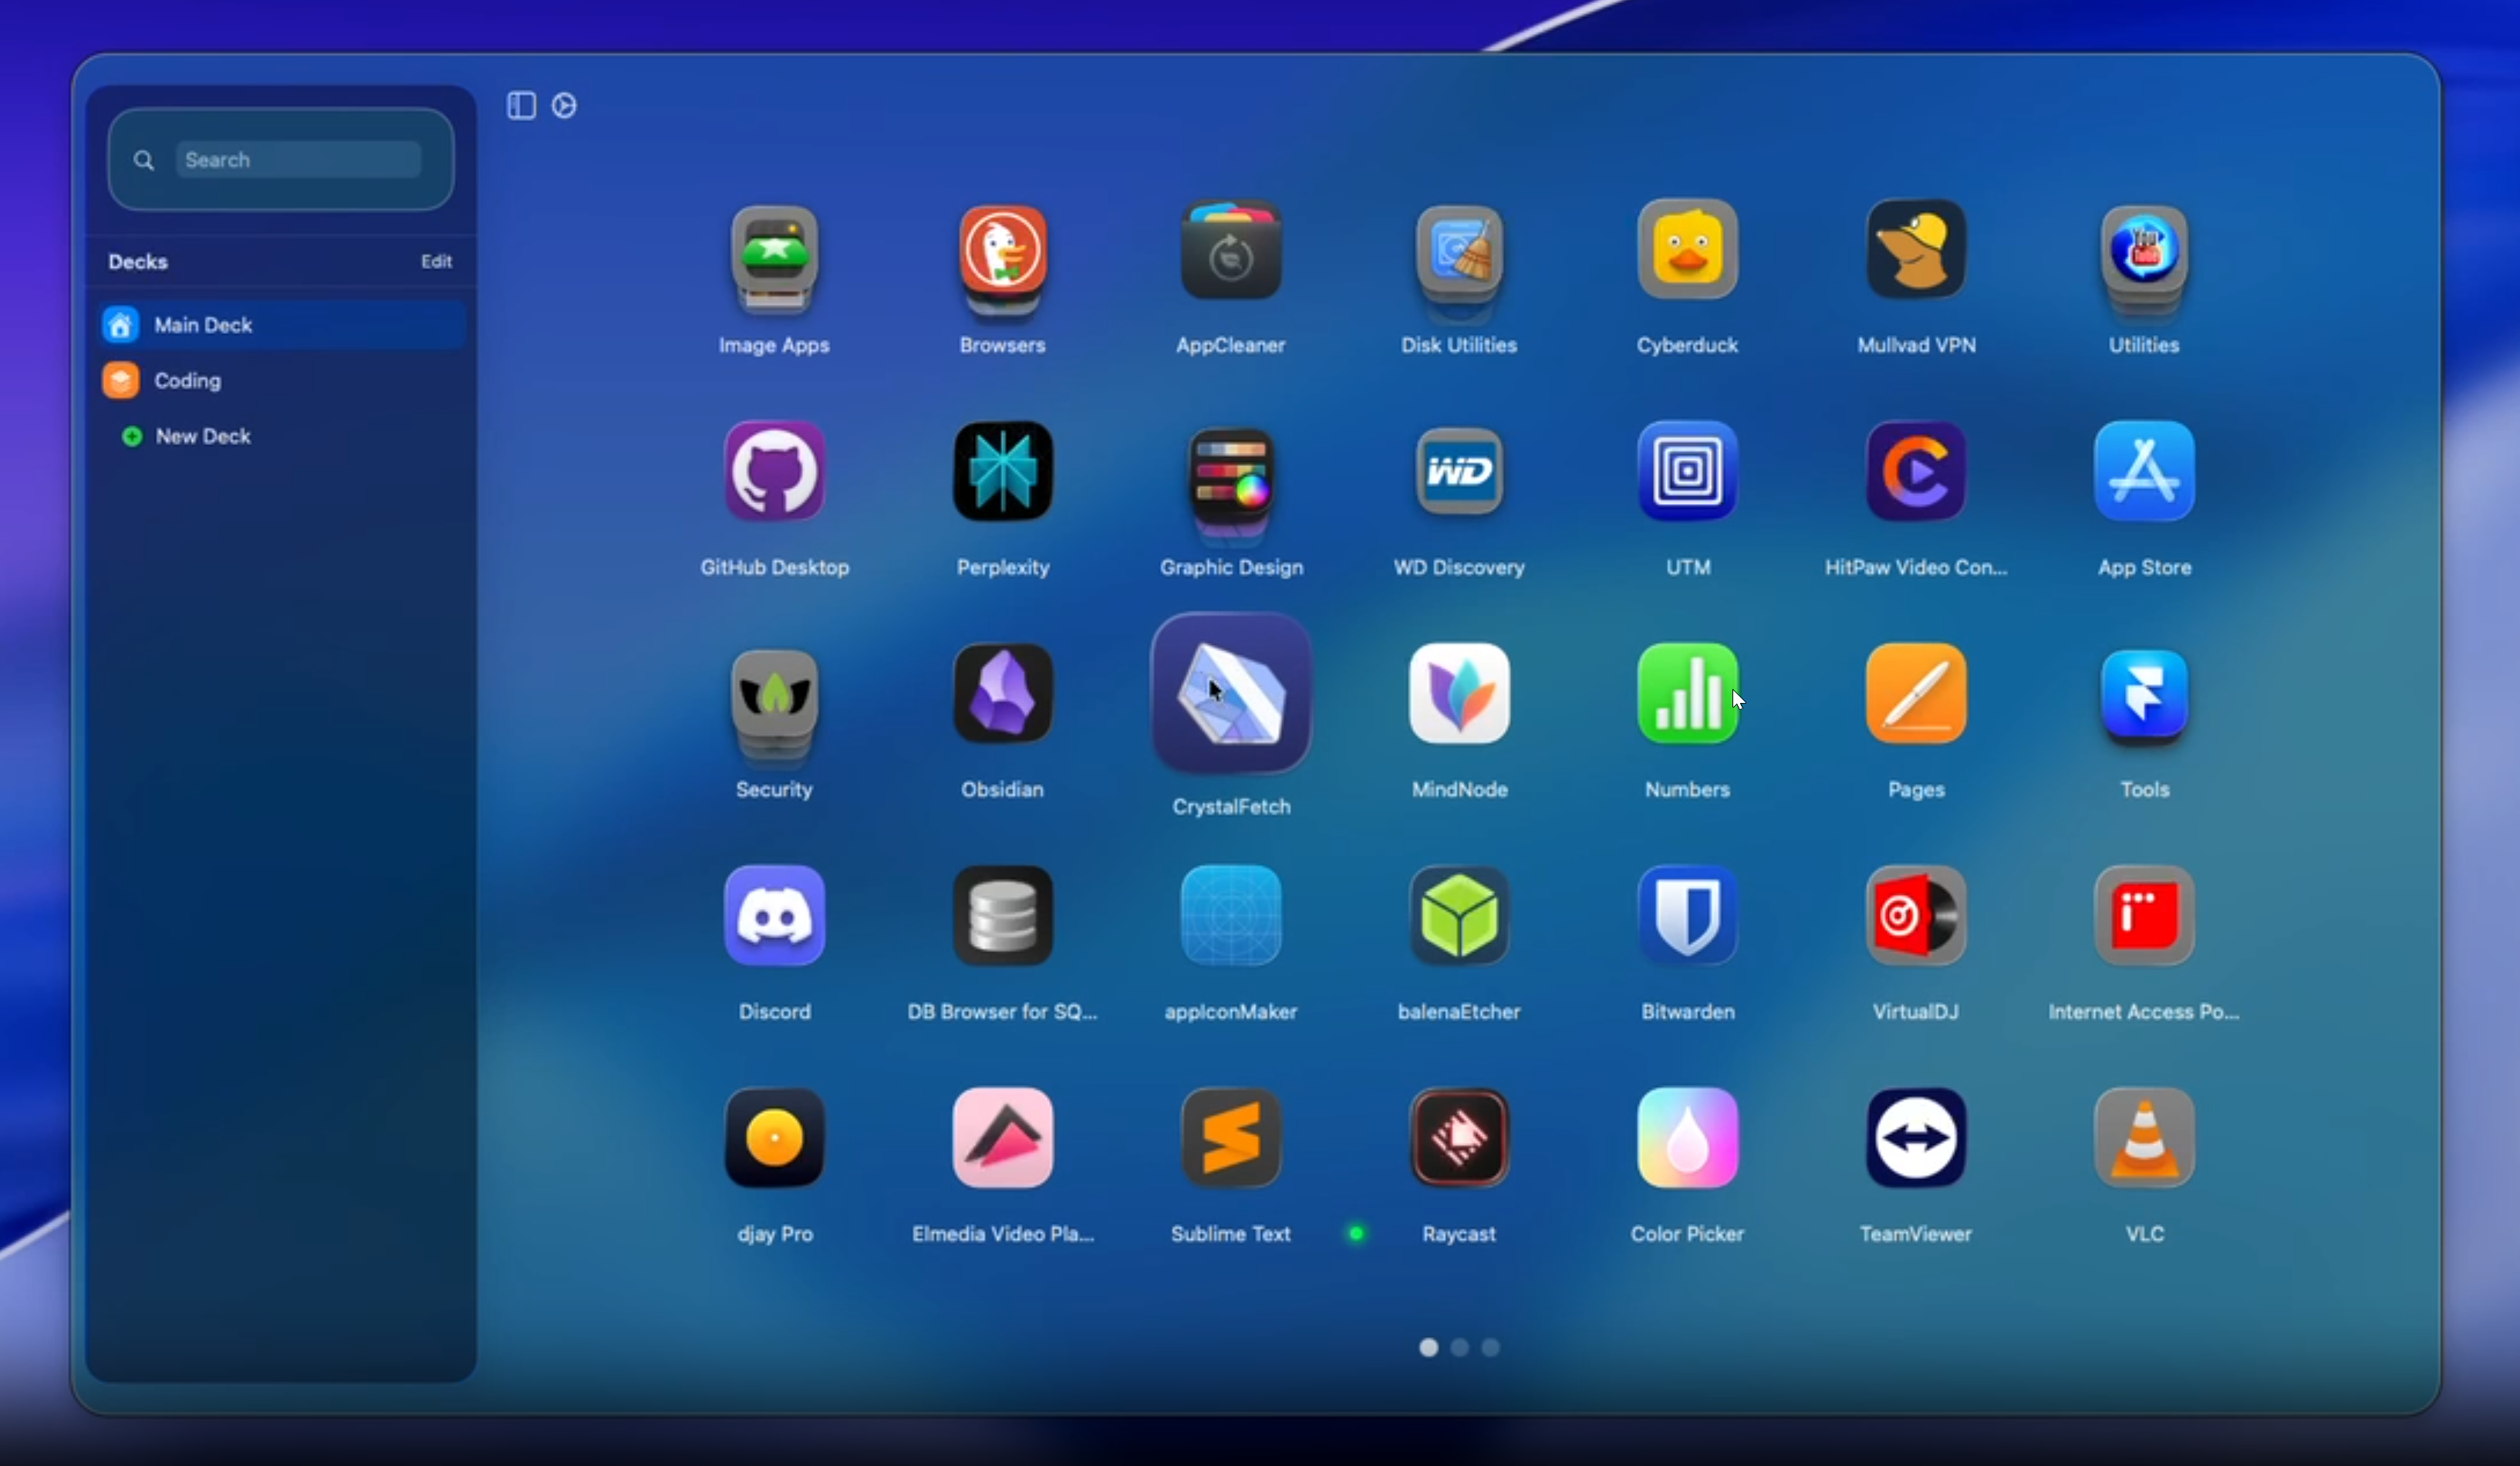
Task: Switch to the Coding deck
Action: pyautogui.click(x=187, y=380)
